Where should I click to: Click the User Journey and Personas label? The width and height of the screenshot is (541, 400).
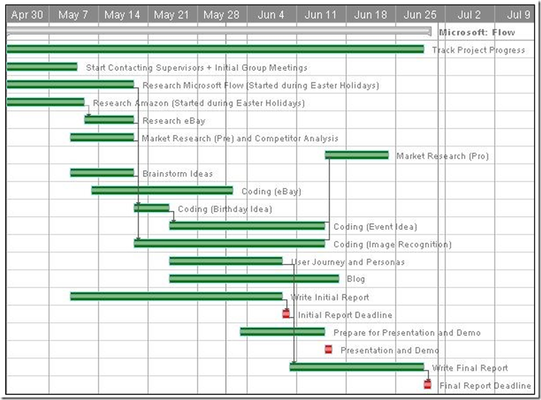(348, 262)
